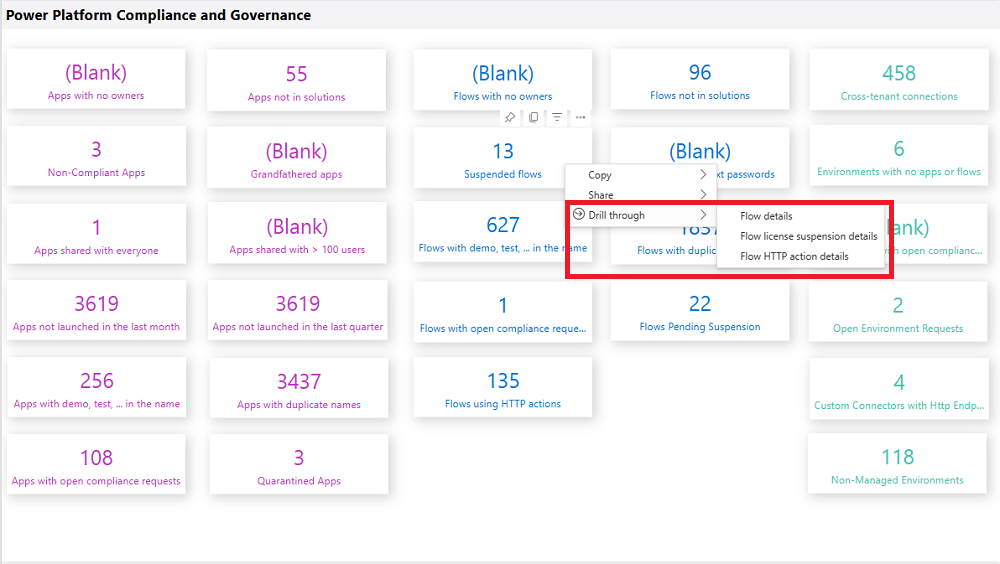Click the 3437 Apps with duplicate names card

coord(298,388)
